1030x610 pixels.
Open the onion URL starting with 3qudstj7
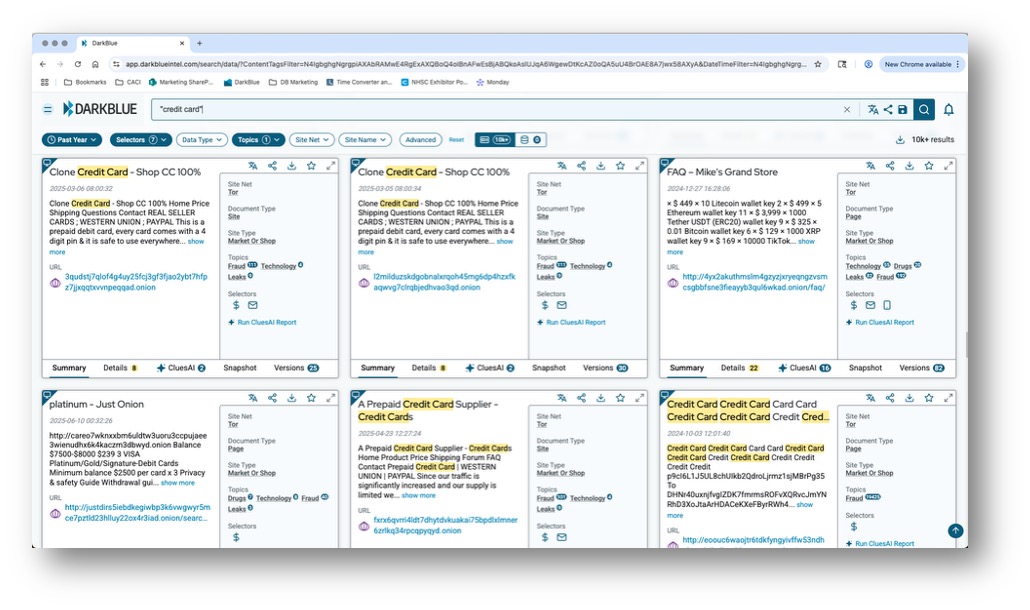coord(136,282)
